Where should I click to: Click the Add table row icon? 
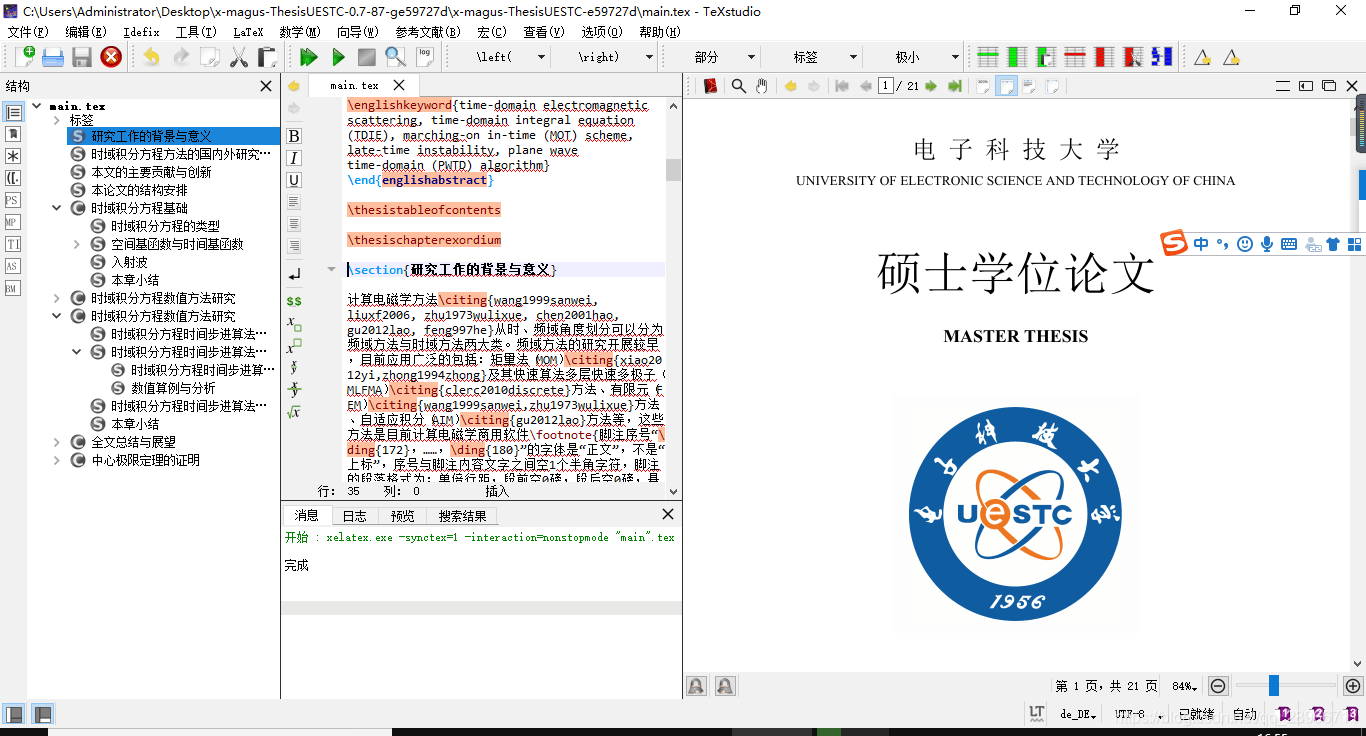click(x=988, y=57)
